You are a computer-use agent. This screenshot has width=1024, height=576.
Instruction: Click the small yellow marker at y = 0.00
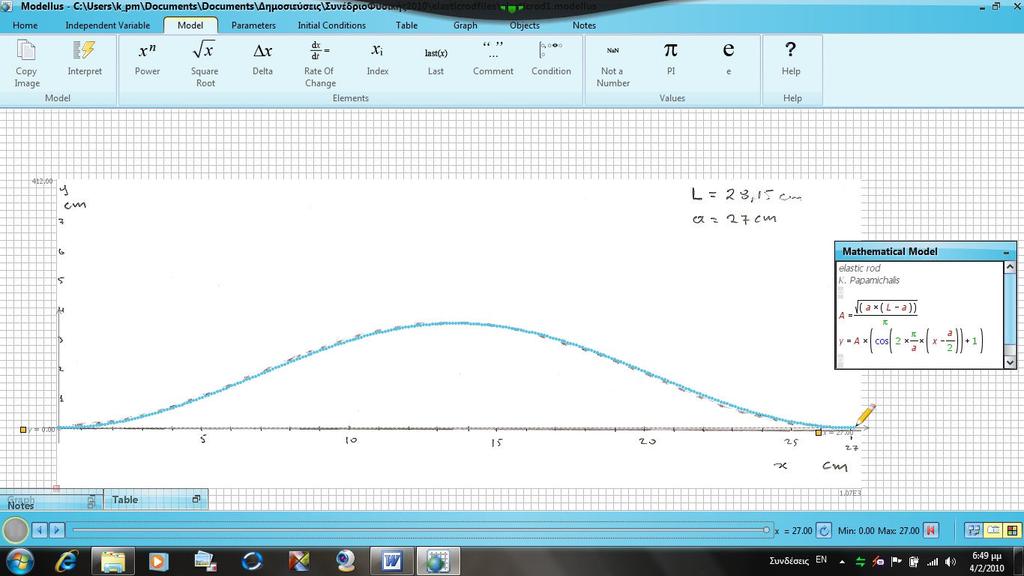[24, 430]
